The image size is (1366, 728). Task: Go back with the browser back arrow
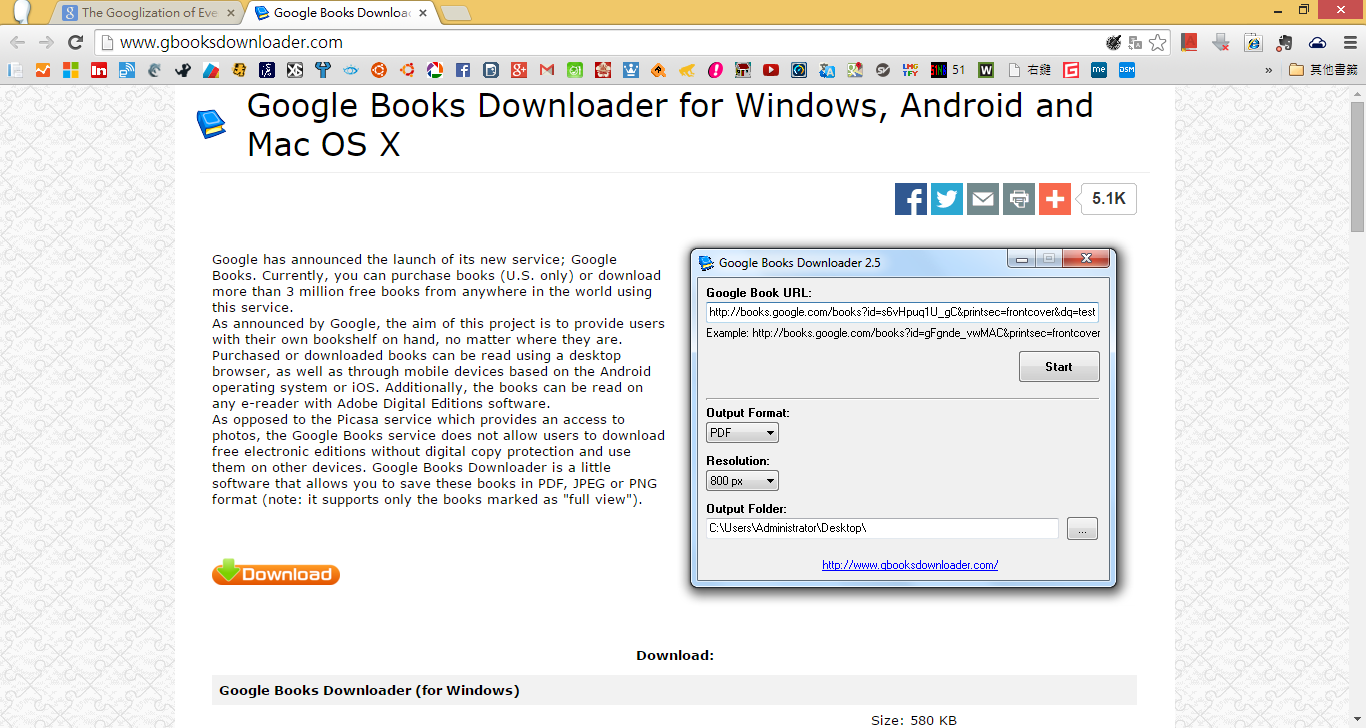pos(17,42)
